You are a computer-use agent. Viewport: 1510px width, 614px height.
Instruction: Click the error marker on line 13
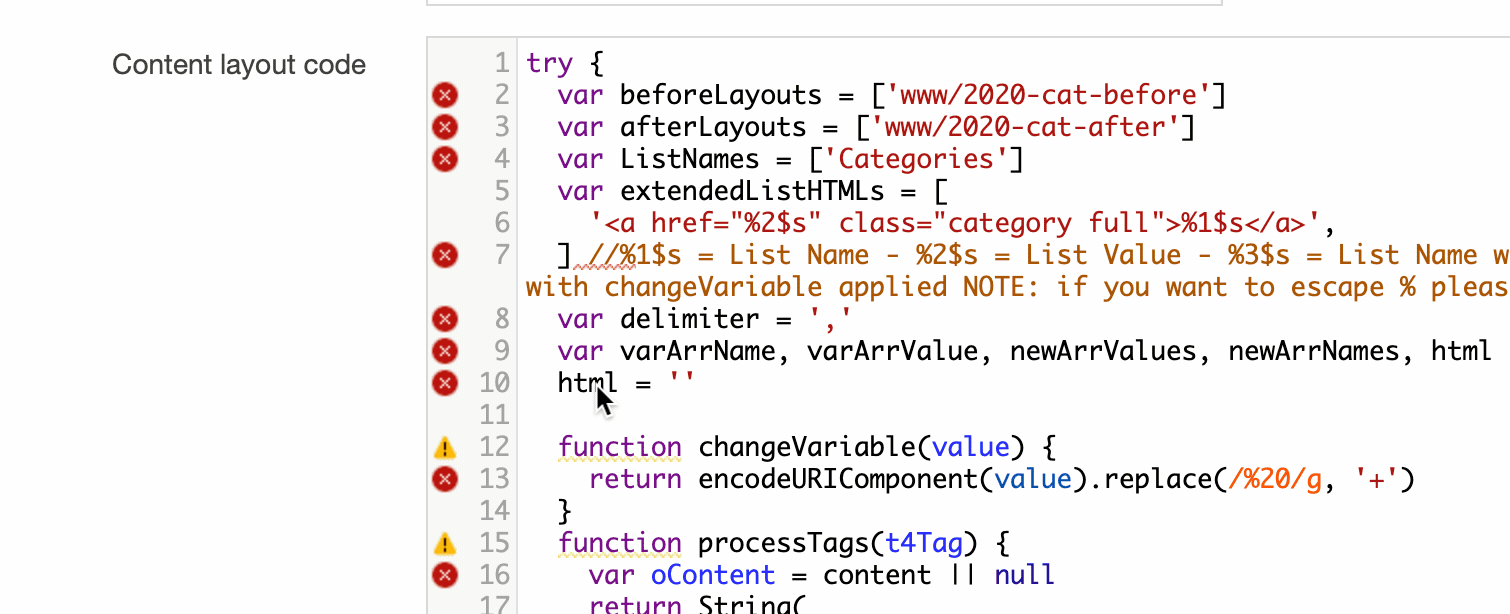click(444, 479)
